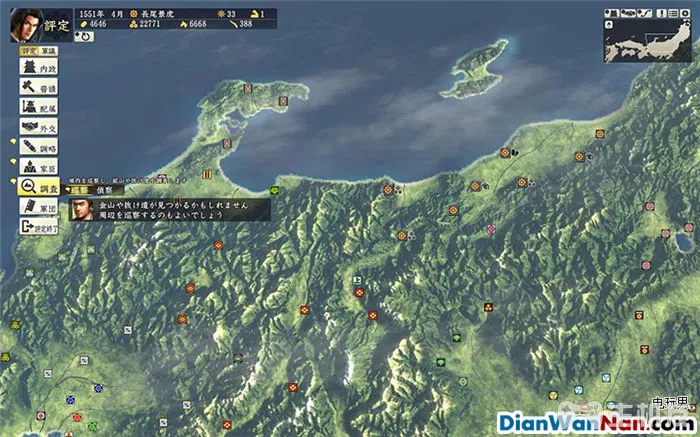The height and width of the screenshot is (437, 700).
Task: Click the daimyo portrait at top left
Action: pos(26,25)
